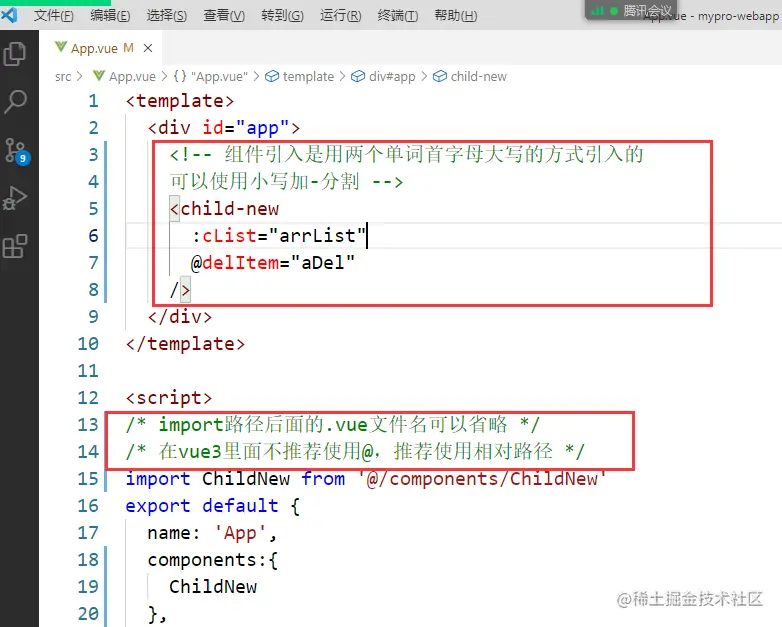This screenshot has width=782, height=627.
Task: Click the div#app breadcrumb segment
Action: [x=384, y=76]
